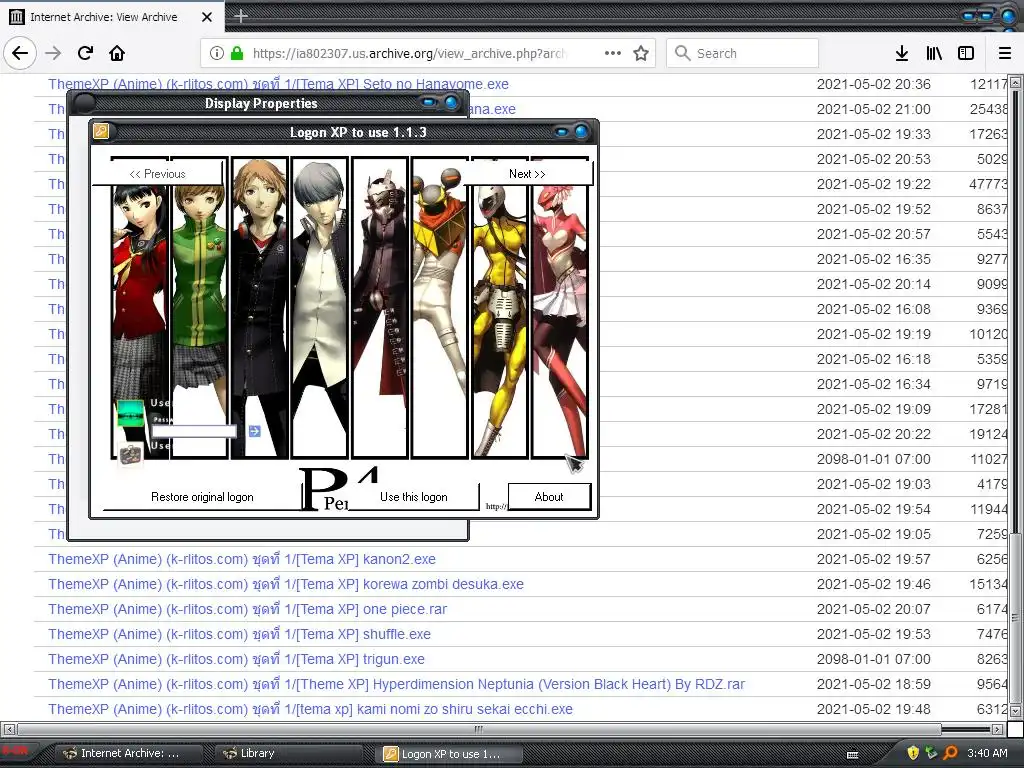Open the Downloads panel
The width and height of the screenshot is (1024, 768).
click(901, 53)
